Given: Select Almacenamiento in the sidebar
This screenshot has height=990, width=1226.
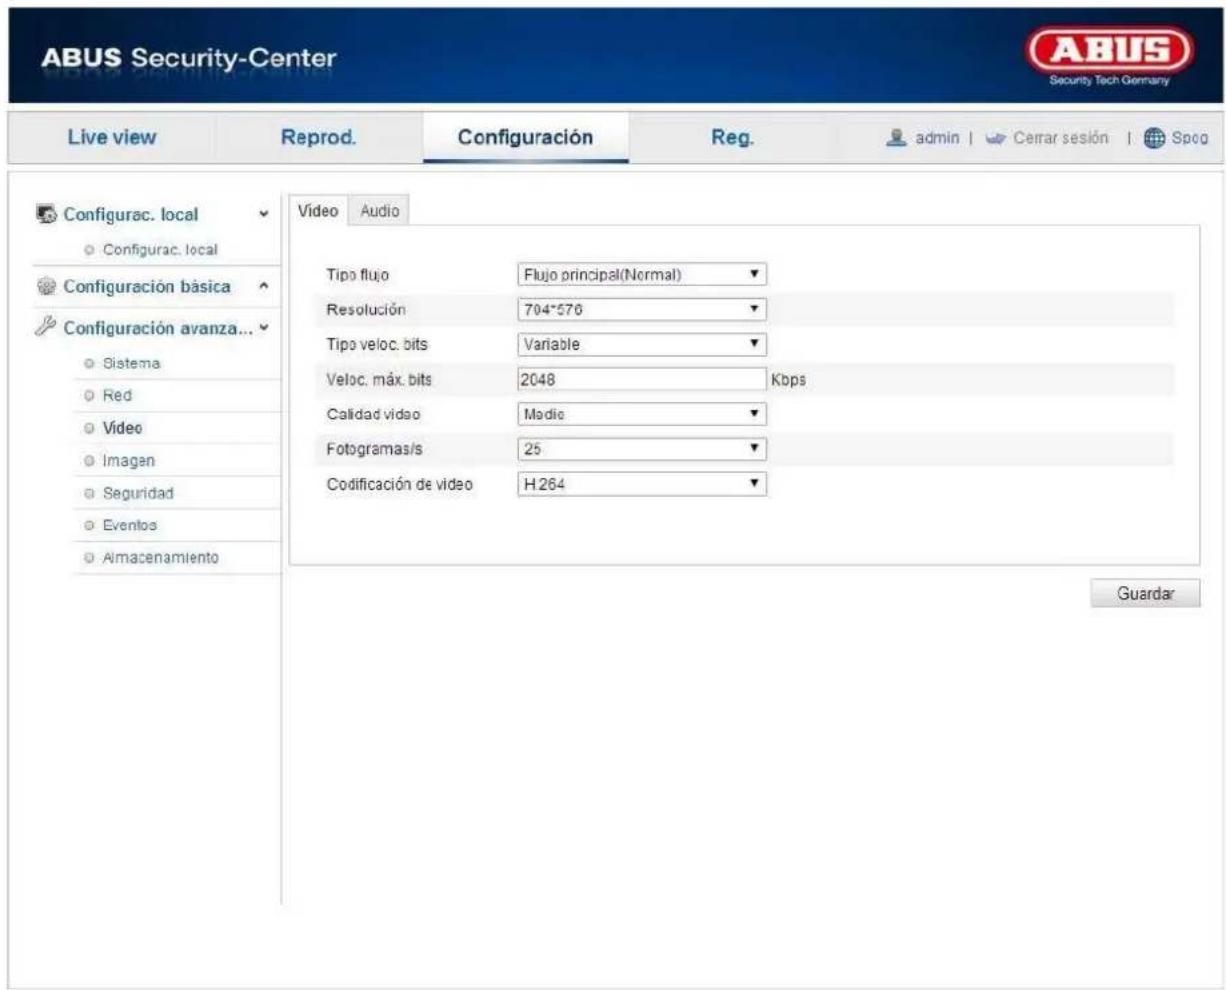Looking at the screenshot, I should point(160,558).
